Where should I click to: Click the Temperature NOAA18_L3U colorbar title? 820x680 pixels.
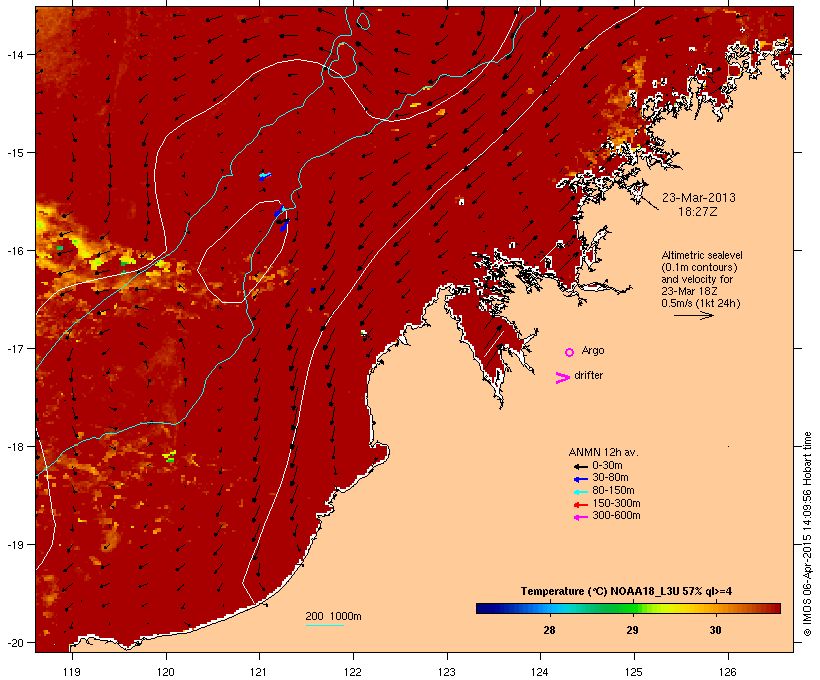pos(626,591)
